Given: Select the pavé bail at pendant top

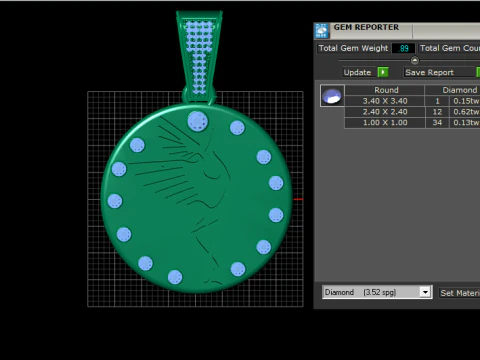Looking at the screenshot, I should click(199, 56).
